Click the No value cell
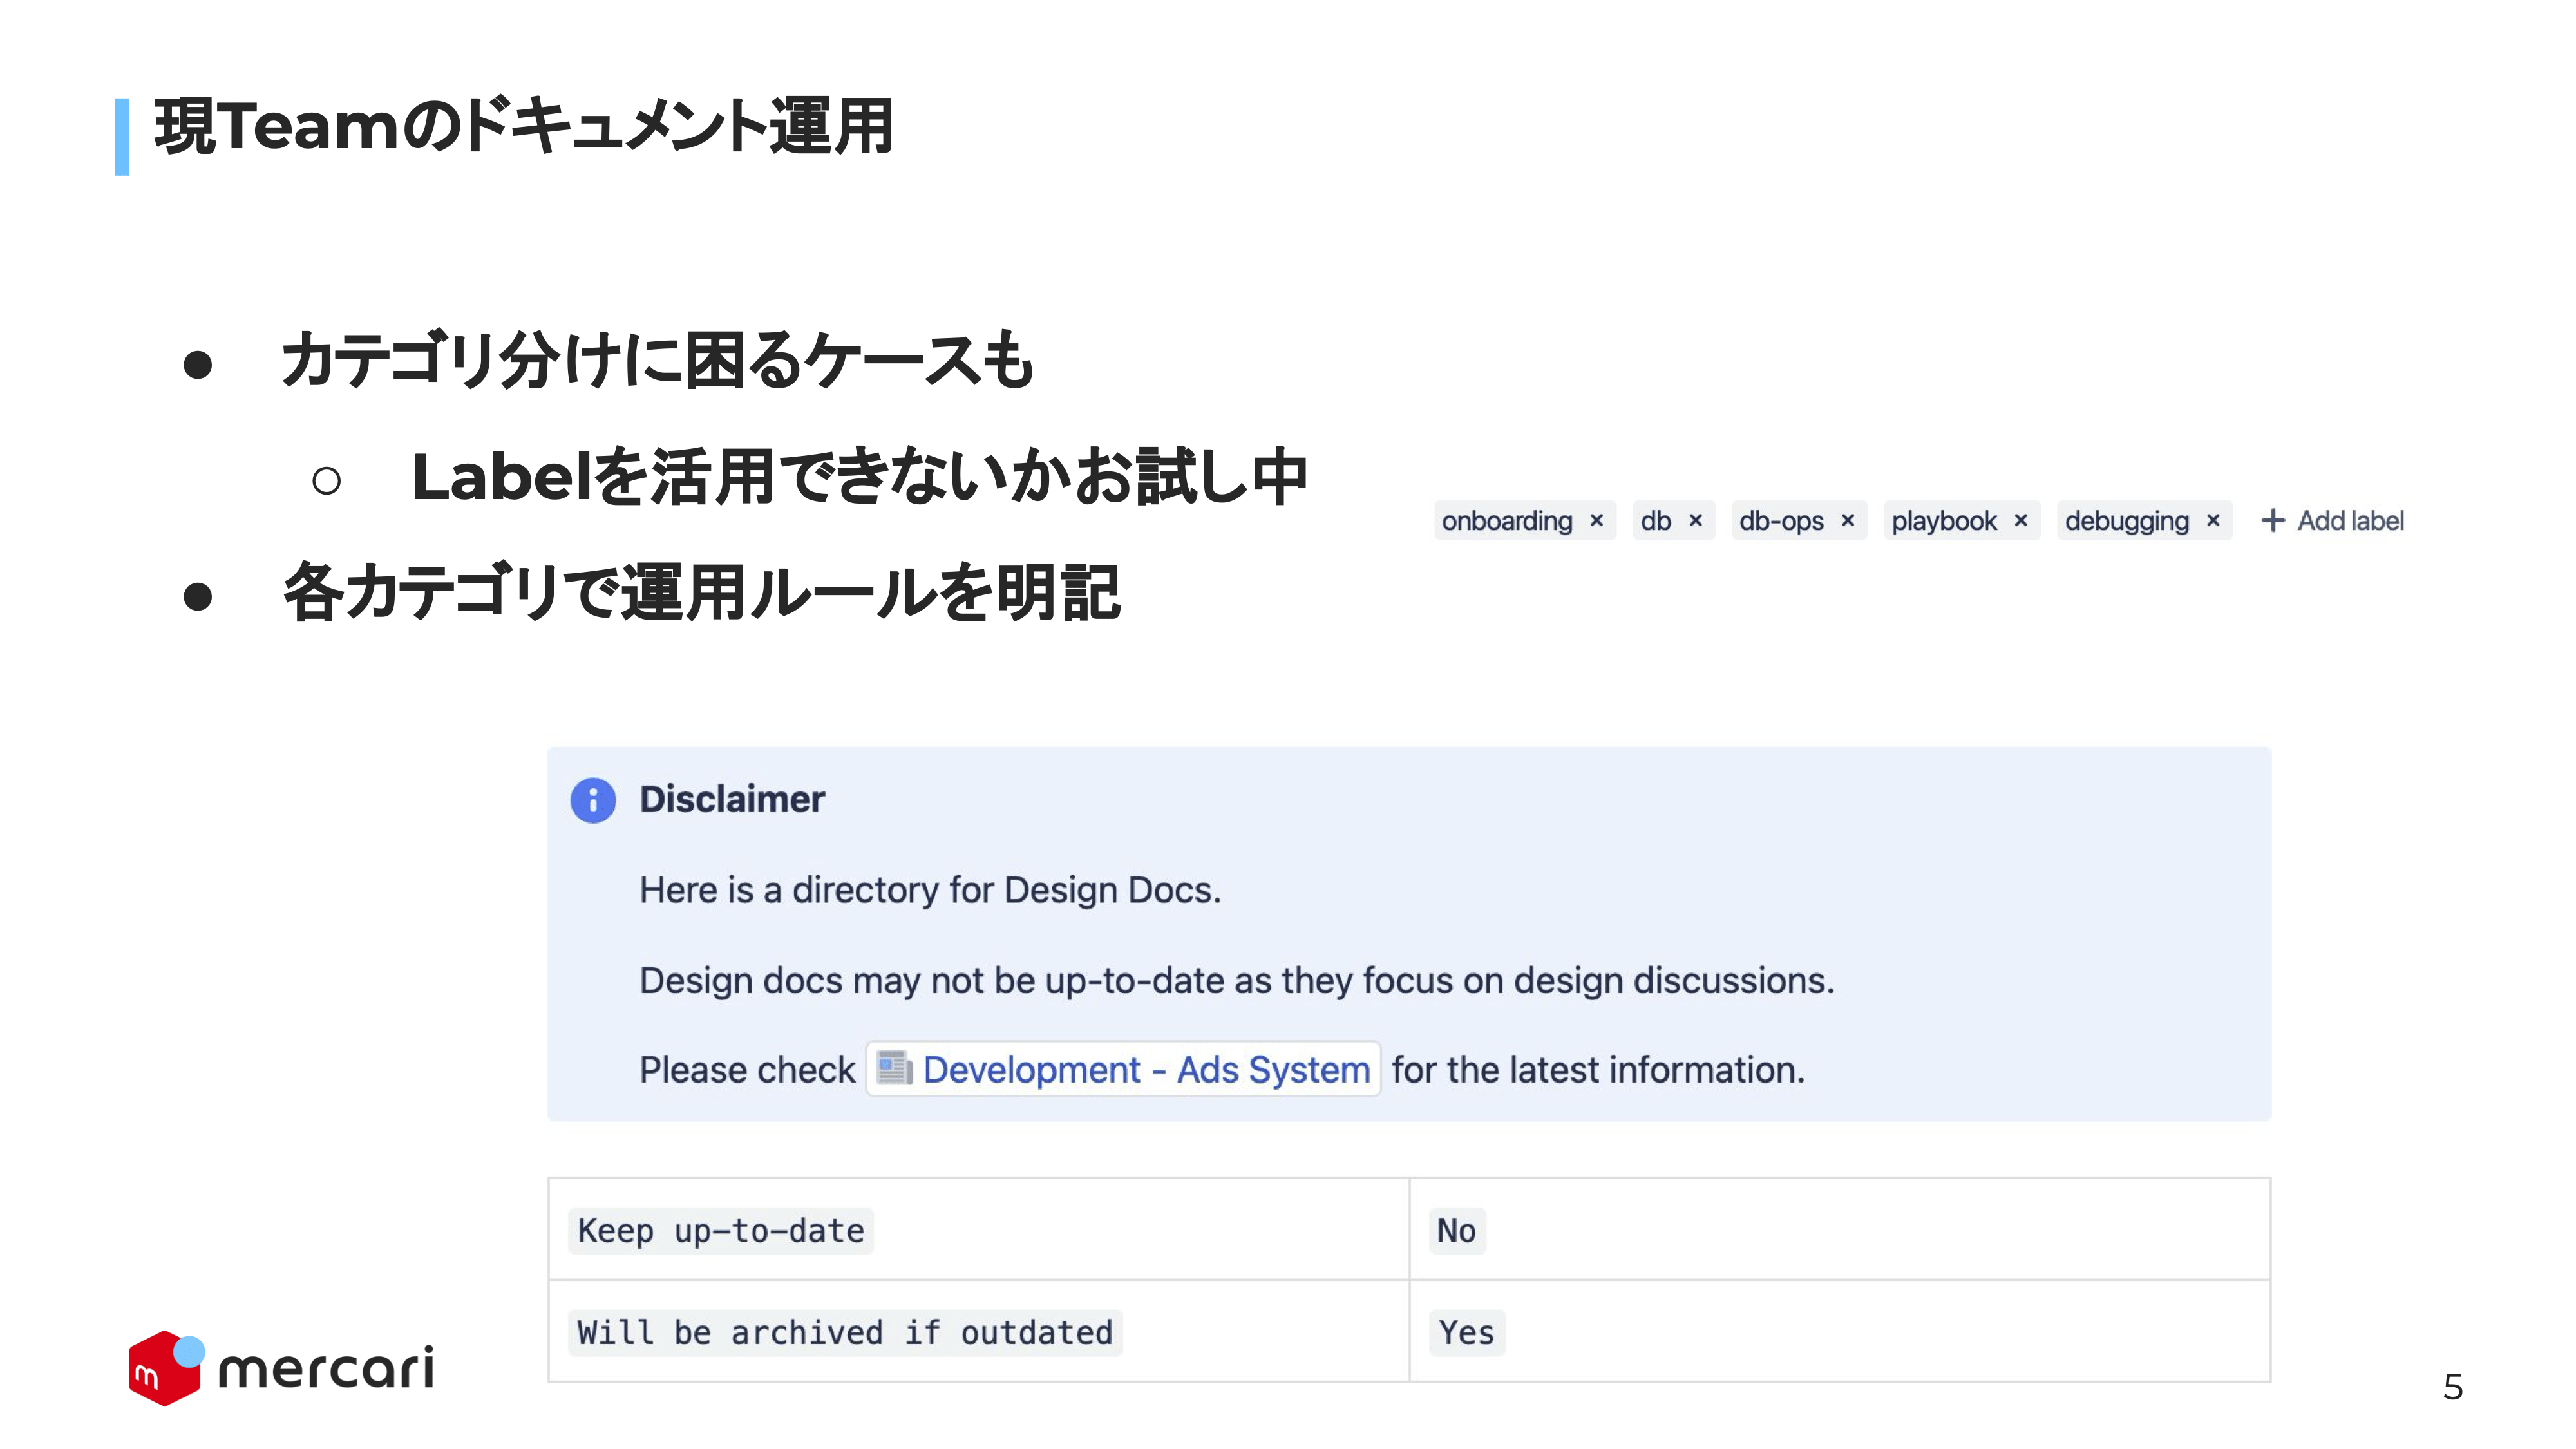This screenshot has height=1449, width=2576. [1839, 1229]
